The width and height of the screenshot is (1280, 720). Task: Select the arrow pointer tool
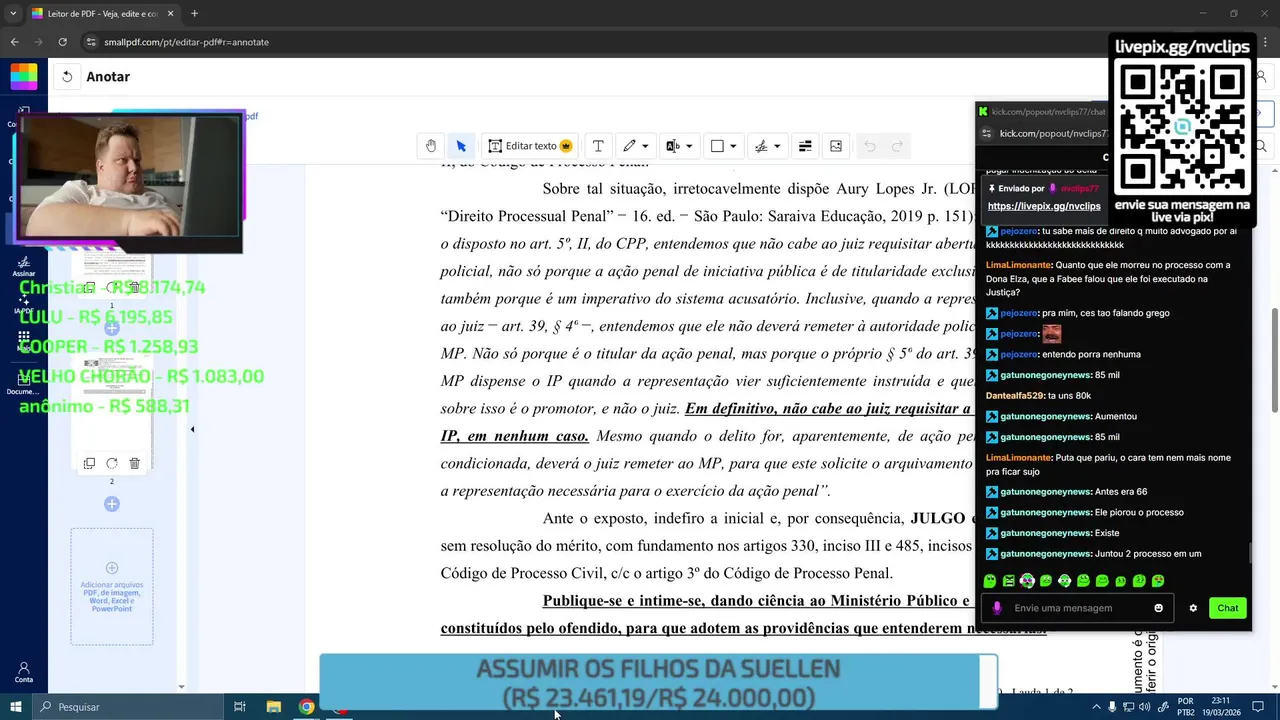coord(461,146)
